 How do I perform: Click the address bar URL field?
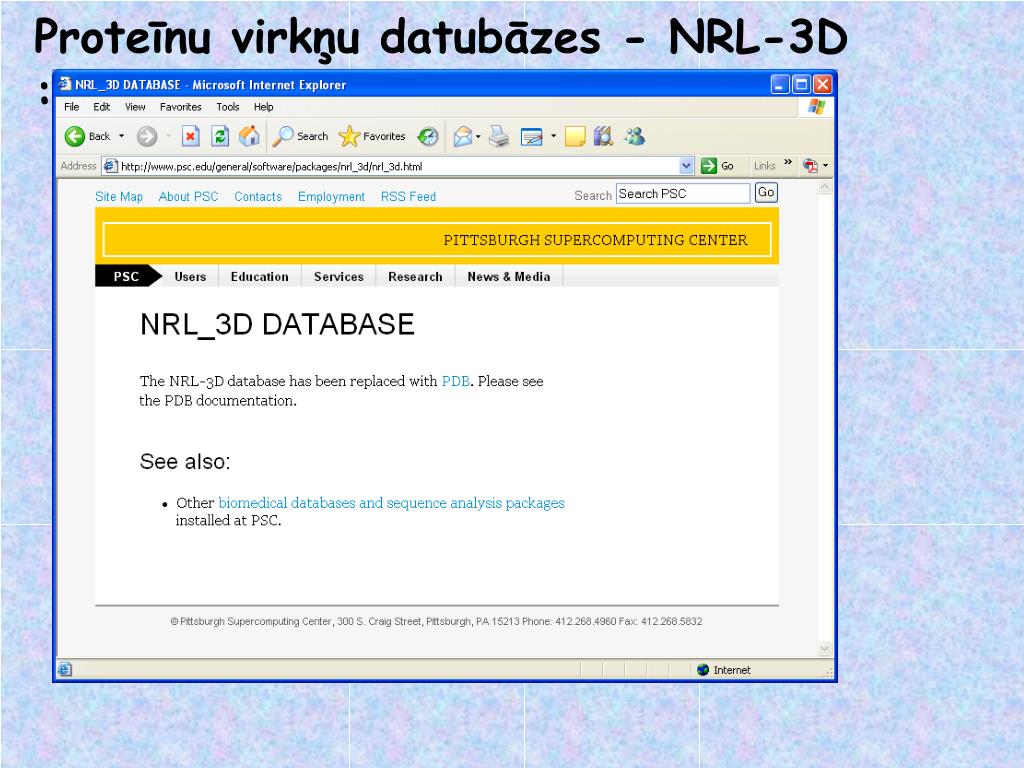tap(398, 166)
